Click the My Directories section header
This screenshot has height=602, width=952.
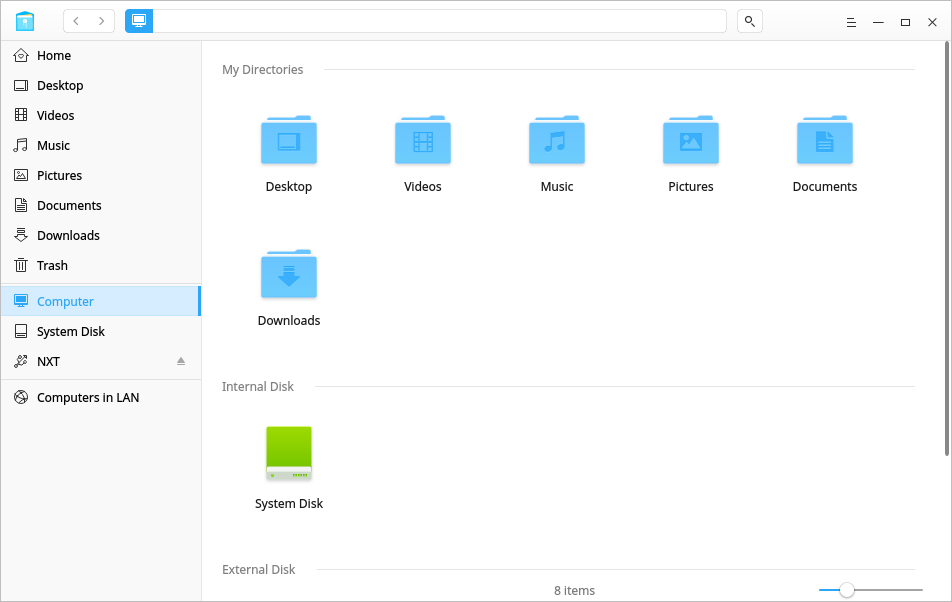tap(263, 70)
